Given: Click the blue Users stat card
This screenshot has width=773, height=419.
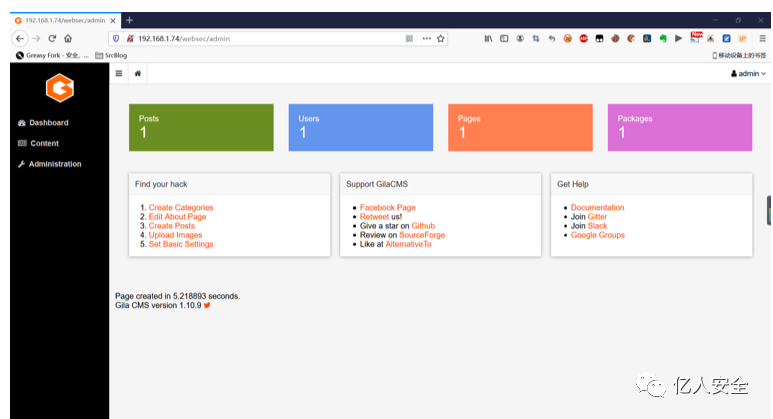Looking at the screenshot, I should click(x=361, y=127).
